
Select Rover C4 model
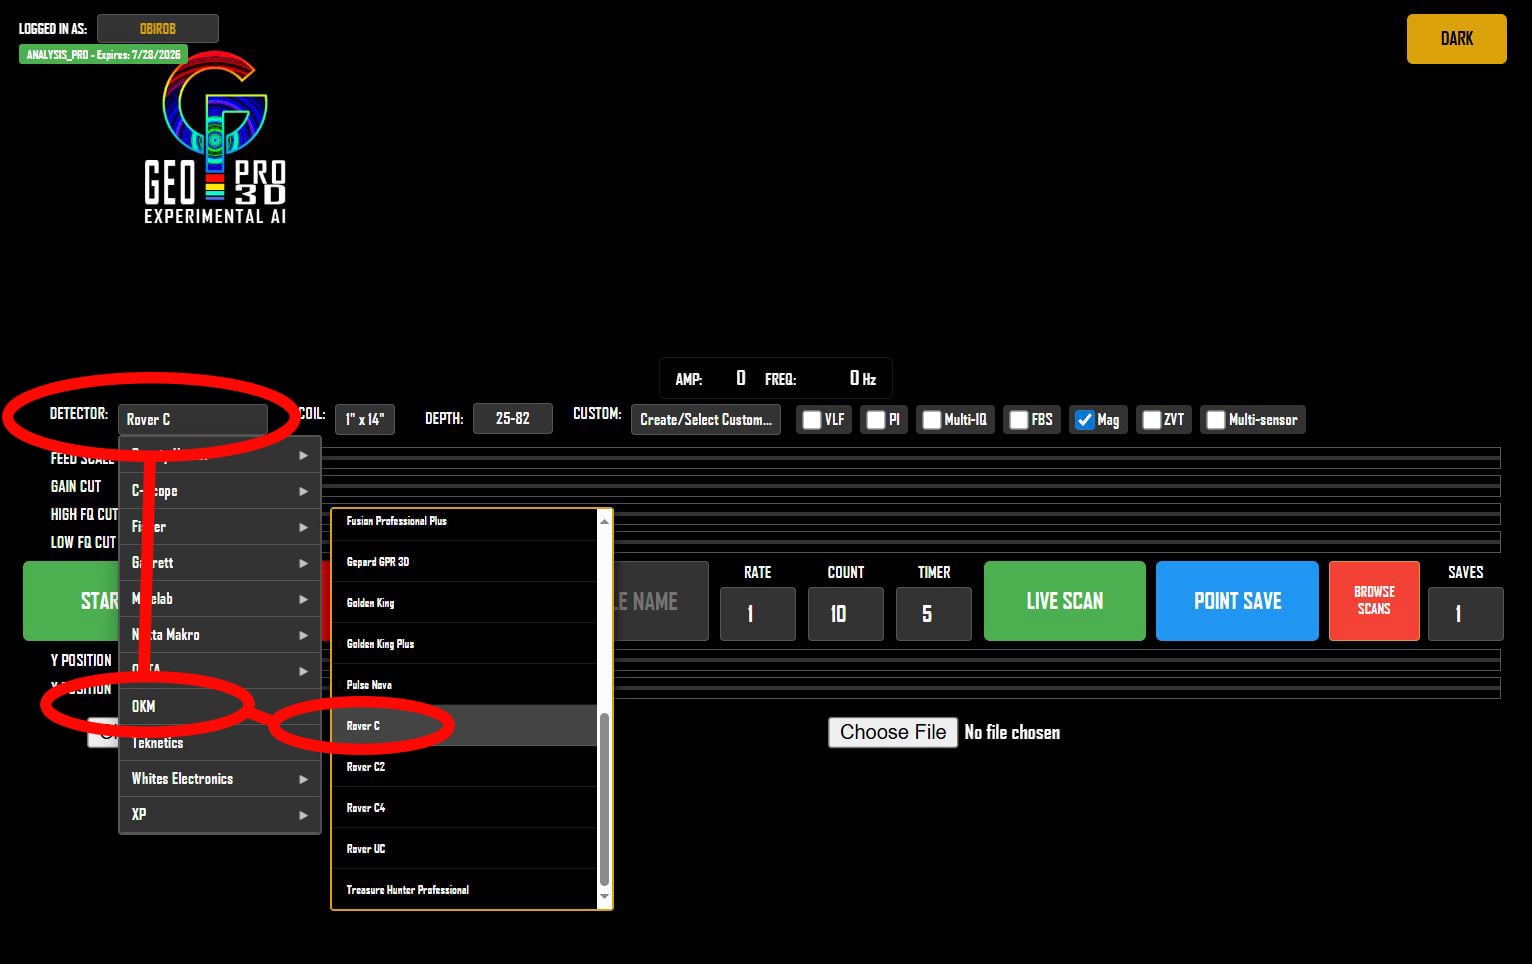[x=464, y=808]
